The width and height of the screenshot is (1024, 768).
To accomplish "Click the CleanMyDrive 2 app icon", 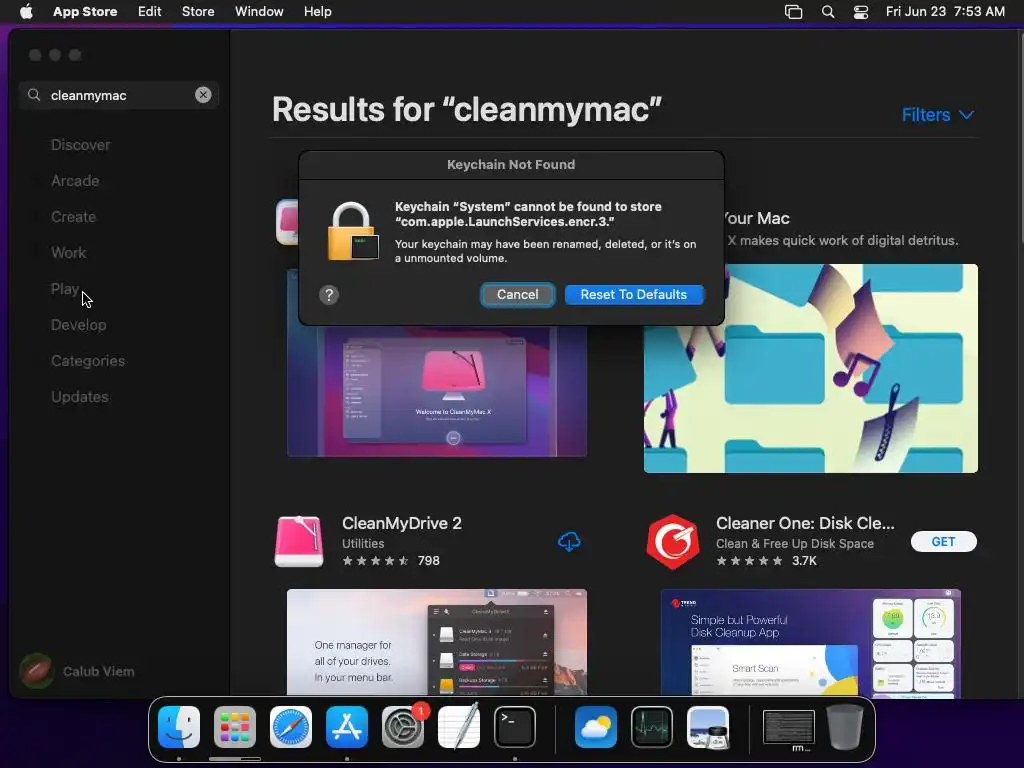I will (299, 541).
